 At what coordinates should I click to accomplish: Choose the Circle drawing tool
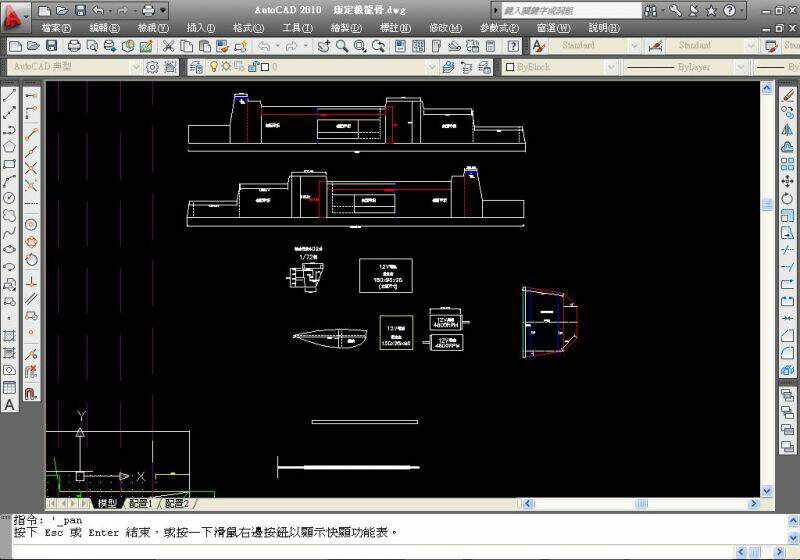pos(10,198)
